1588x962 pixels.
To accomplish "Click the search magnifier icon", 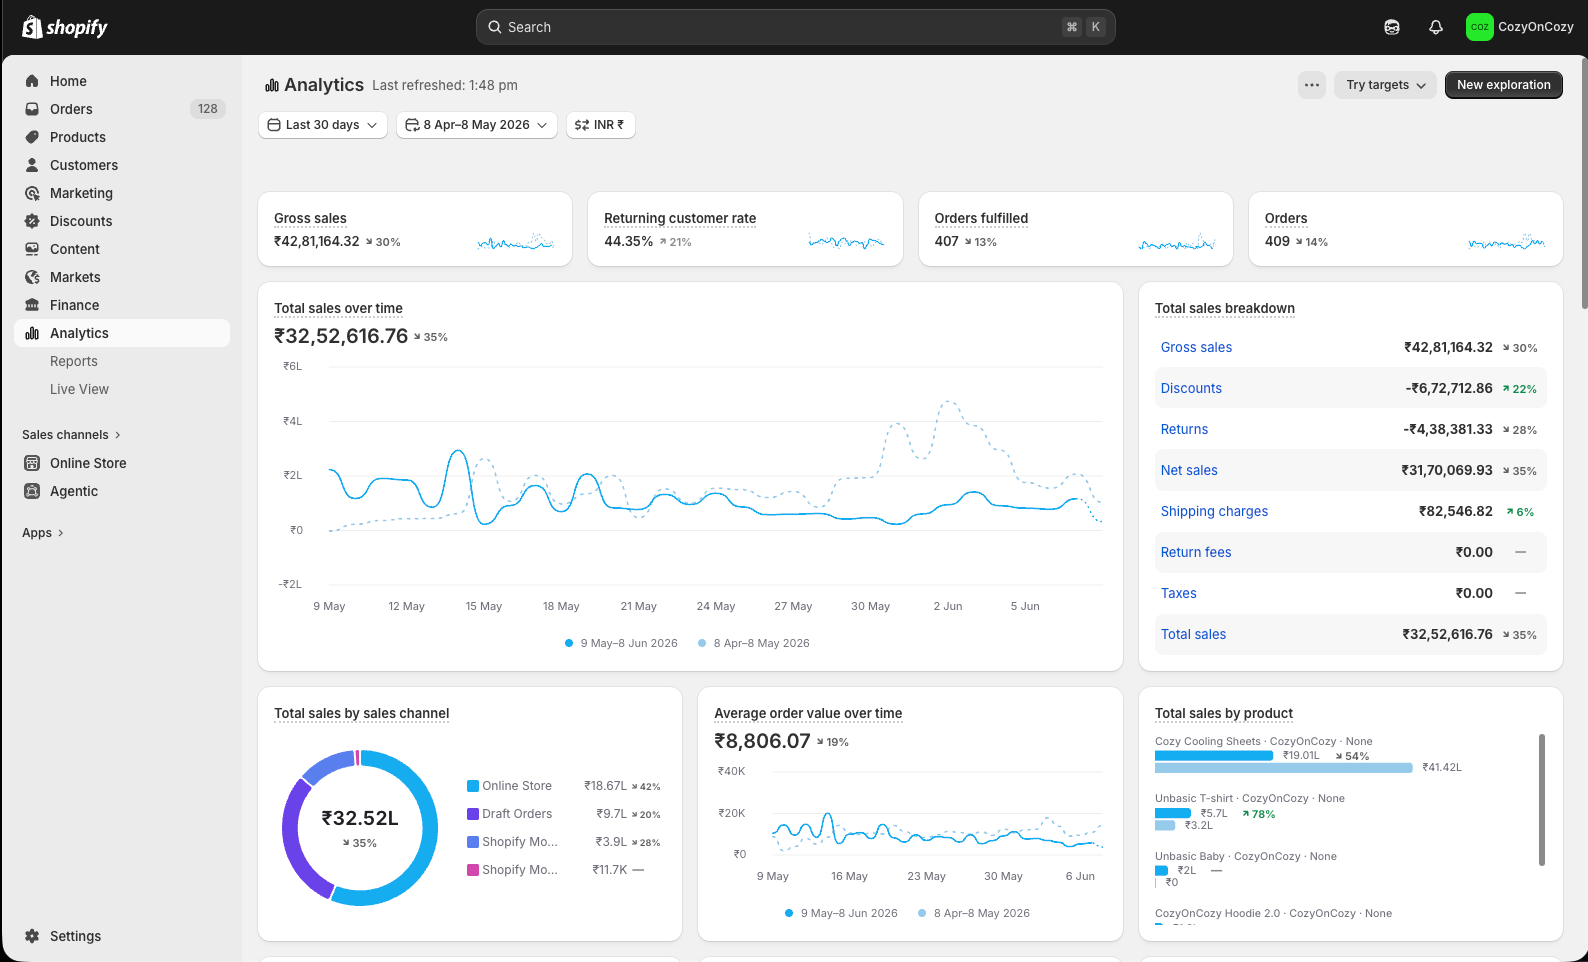I will coord(494,27).
